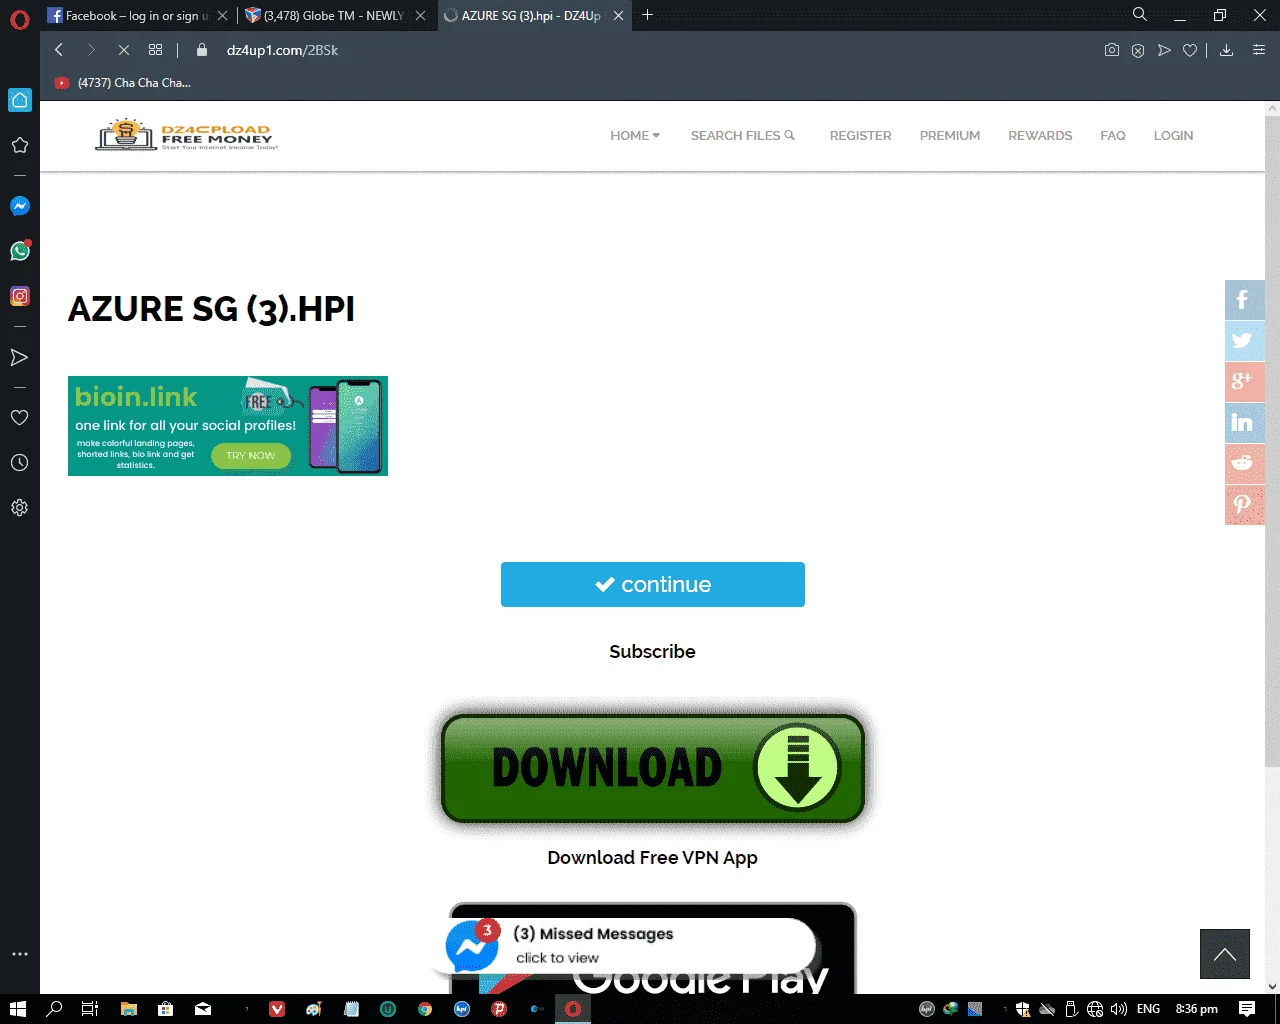Image resolution: width=1280 pixels, height=1024 pixels.
Task: Share page on Google Plus side button
Action: click(1244, 381)
